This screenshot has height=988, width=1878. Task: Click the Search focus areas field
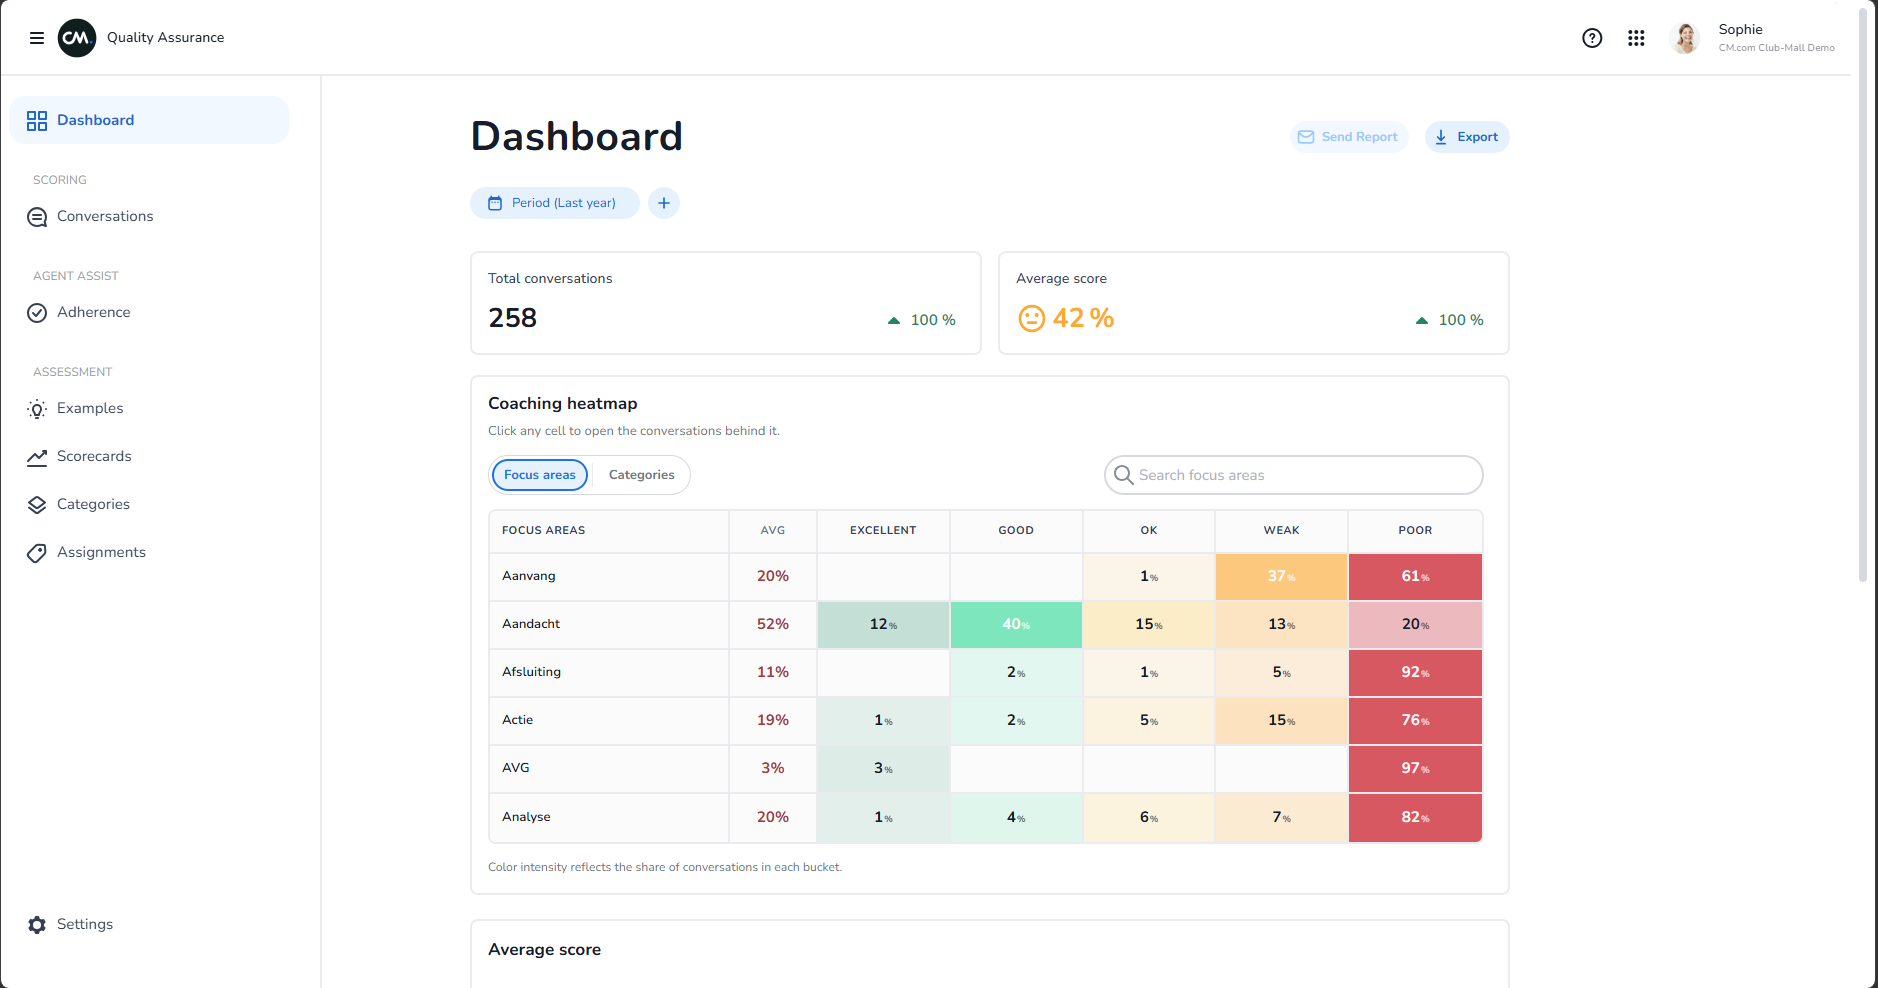(1294, 475)
